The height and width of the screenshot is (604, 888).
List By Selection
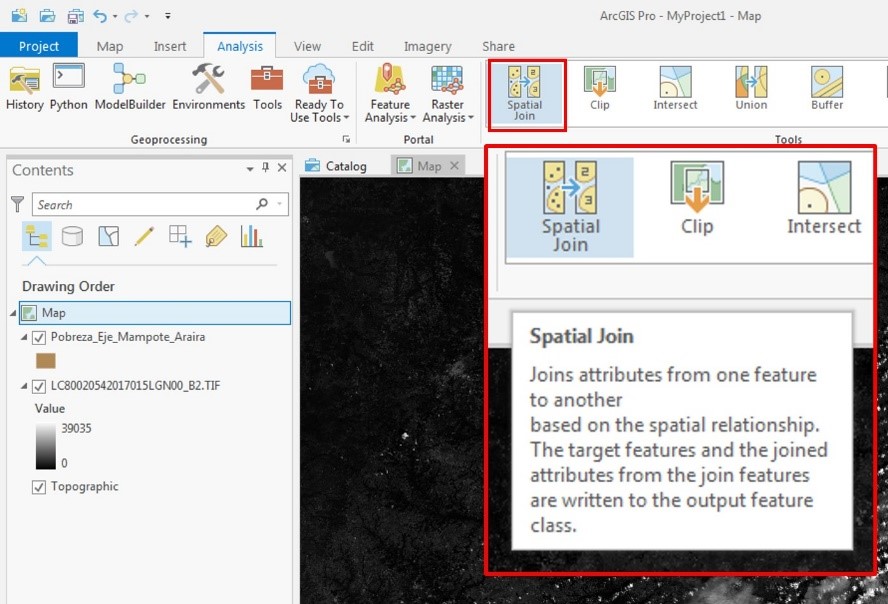coord(108,237)
